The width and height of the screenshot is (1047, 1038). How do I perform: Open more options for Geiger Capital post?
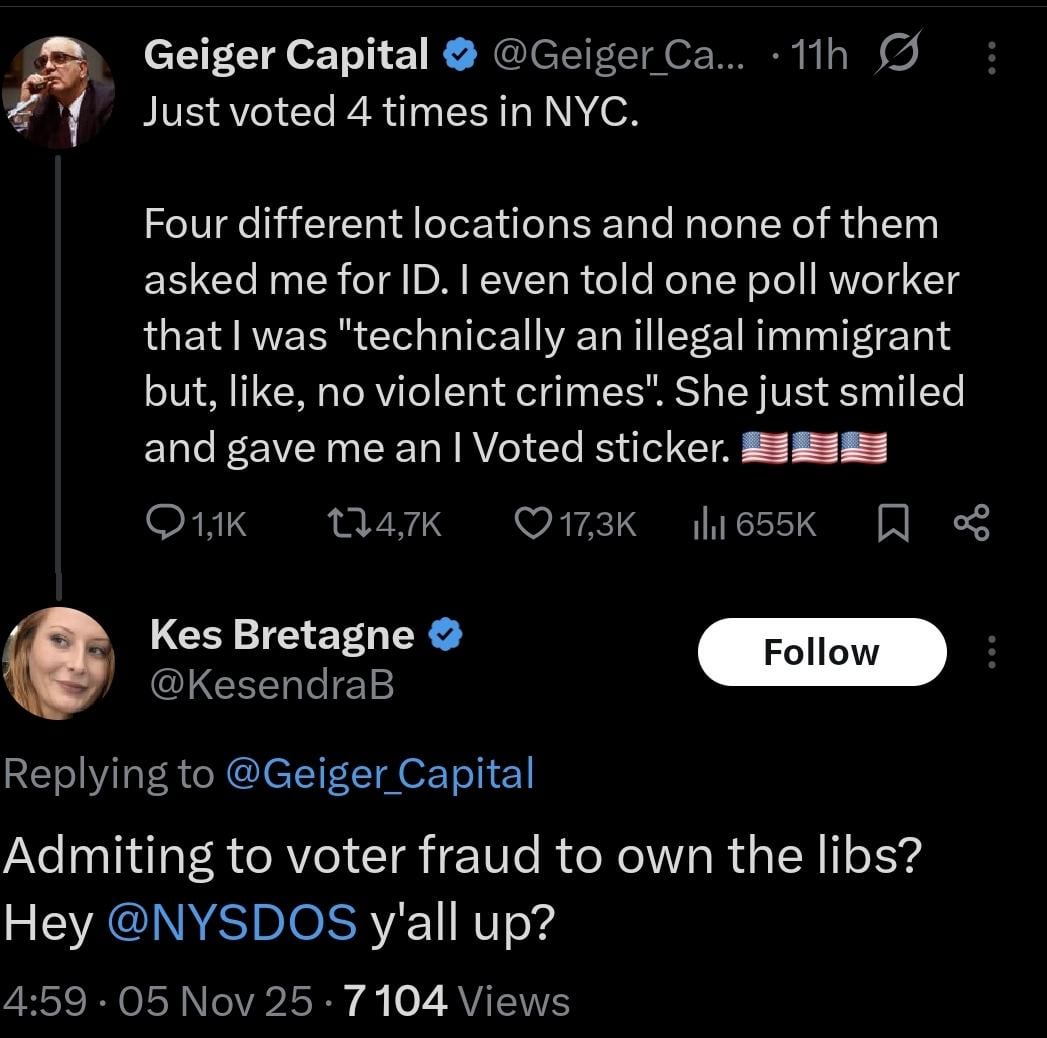pyautogui.click(x=991, y=59)
